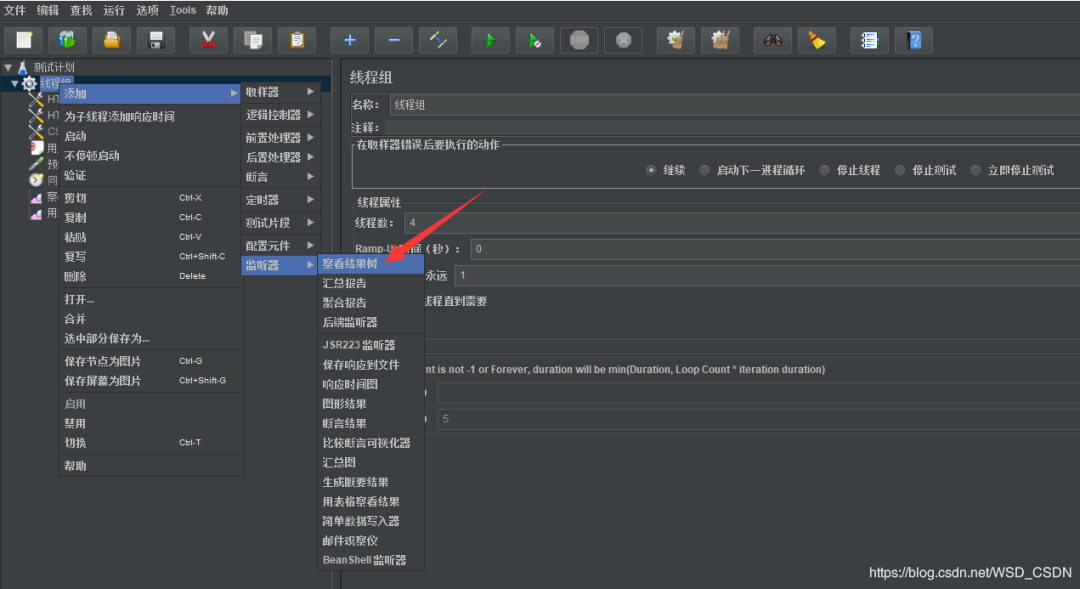This screenshot has width=1080, height=589.
Task: Click the Clear results icon
Action: click(x=676, y=41)
